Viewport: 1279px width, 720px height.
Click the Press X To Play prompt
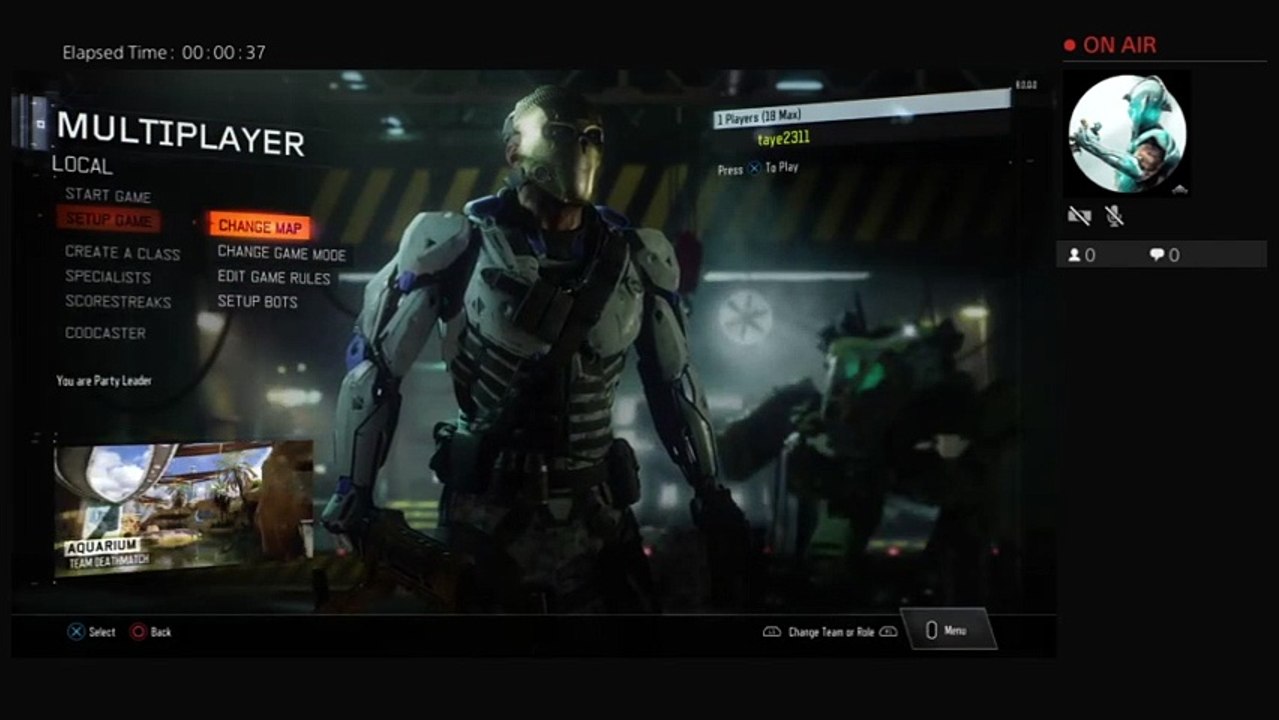(758, 169)
